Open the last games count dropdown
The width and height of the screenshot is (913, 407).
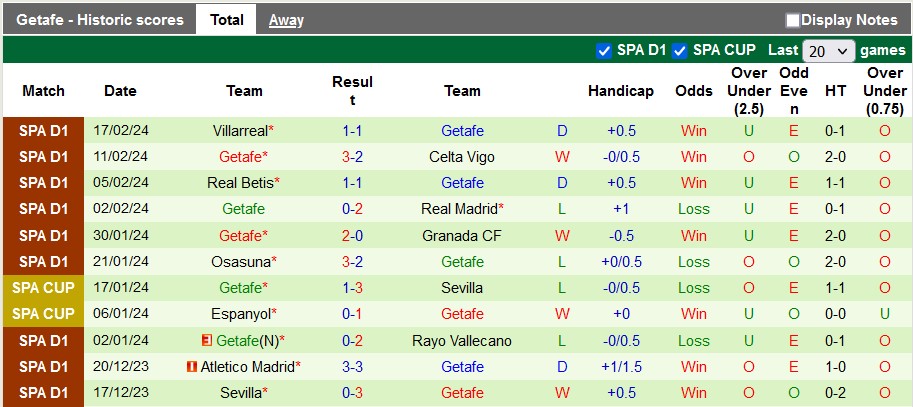coord(829,51)
